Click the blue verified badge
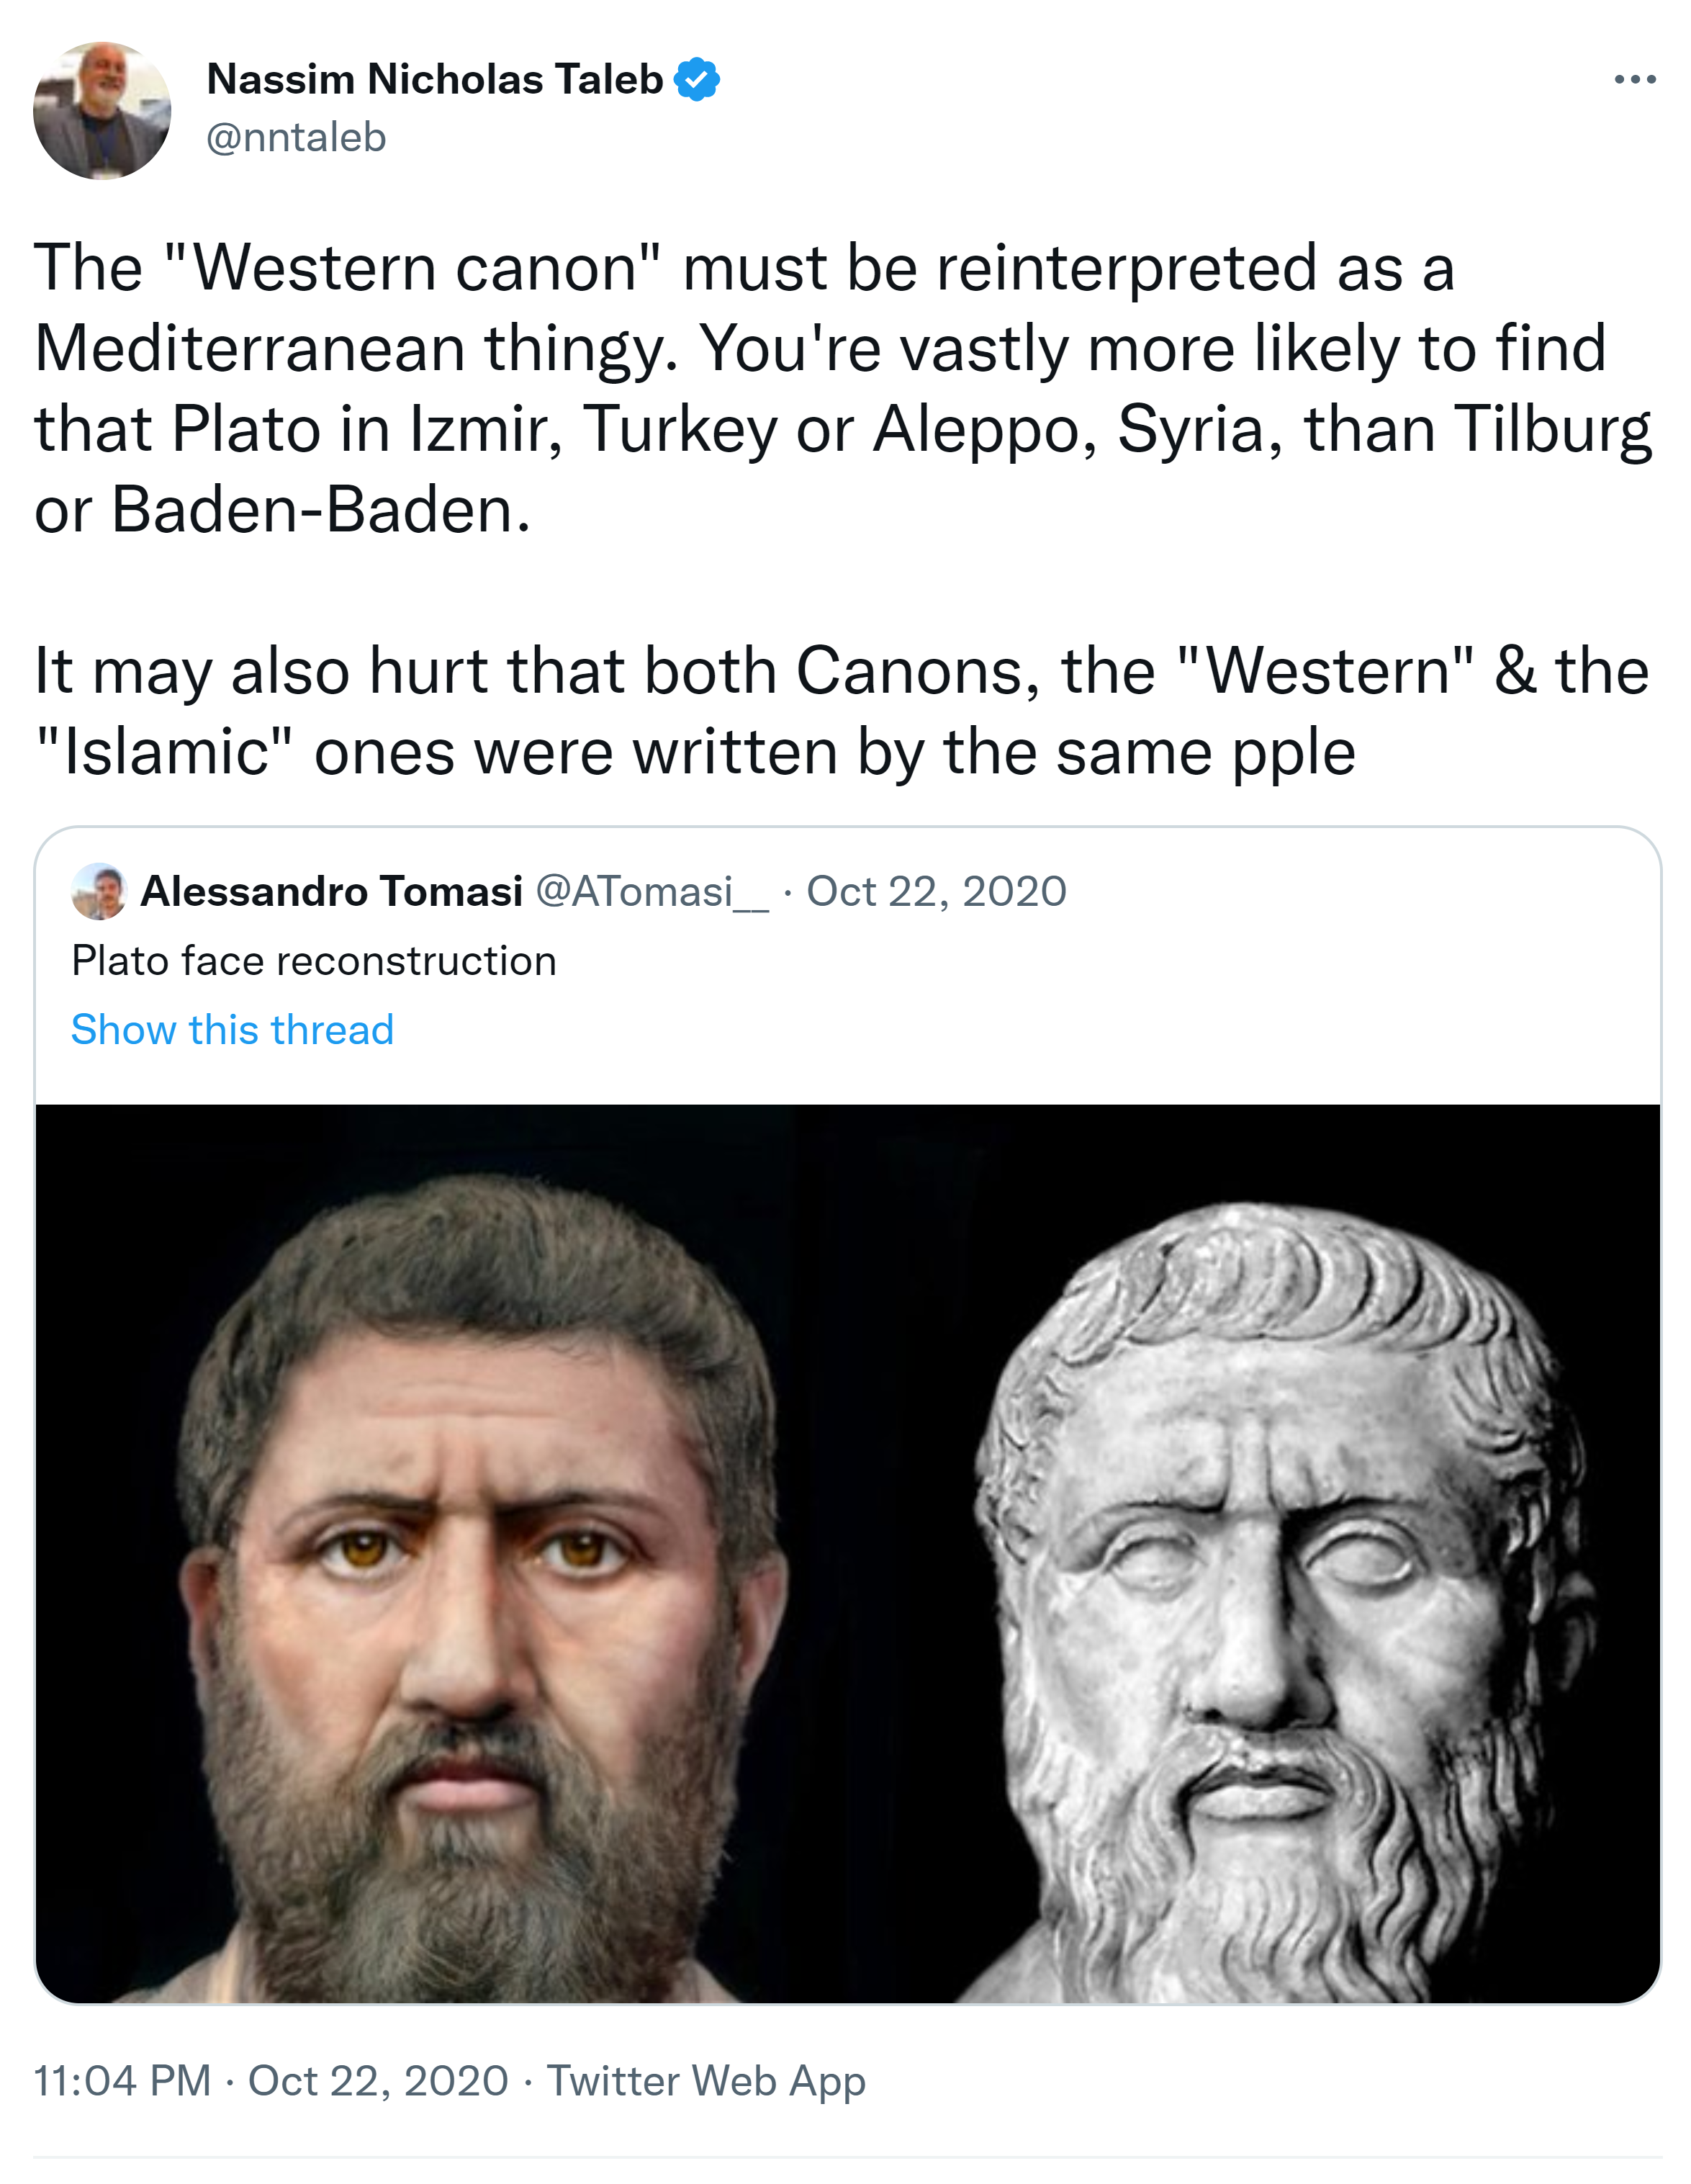Screen dimensions: 1691x2184 pyautogui.click(x=697, y=80)
